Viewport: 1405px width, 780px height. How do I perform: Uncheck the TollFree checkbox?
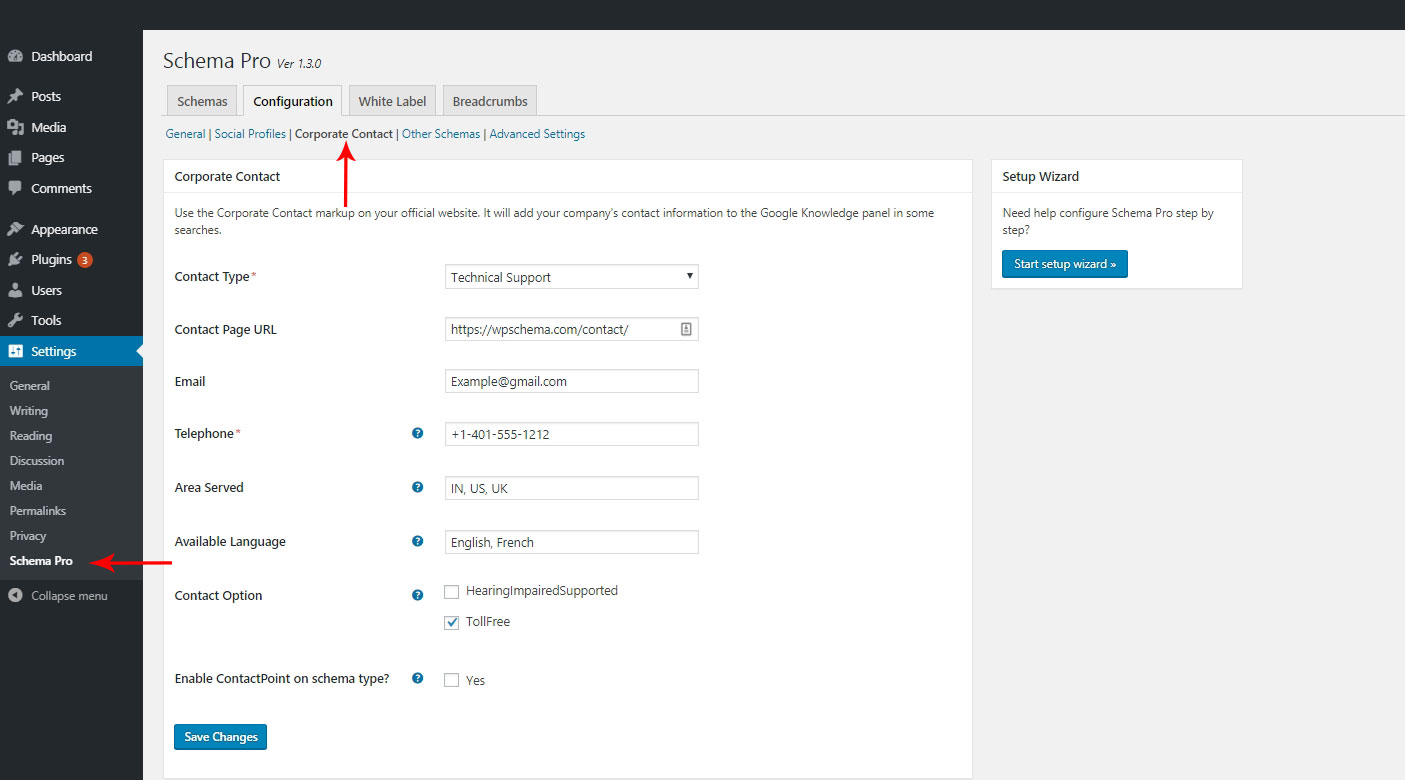click(452, 623)
